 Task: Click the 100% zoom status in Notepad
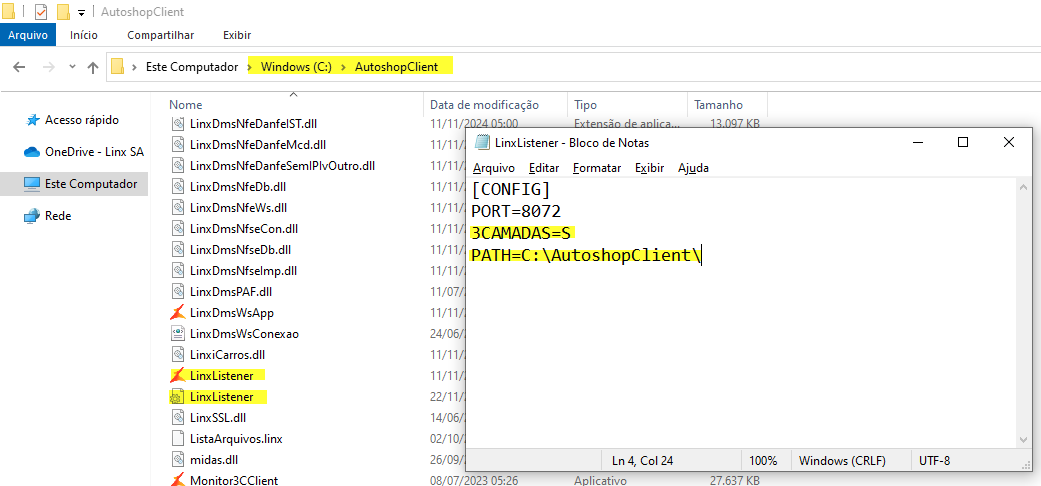click(x=763, y=461)
